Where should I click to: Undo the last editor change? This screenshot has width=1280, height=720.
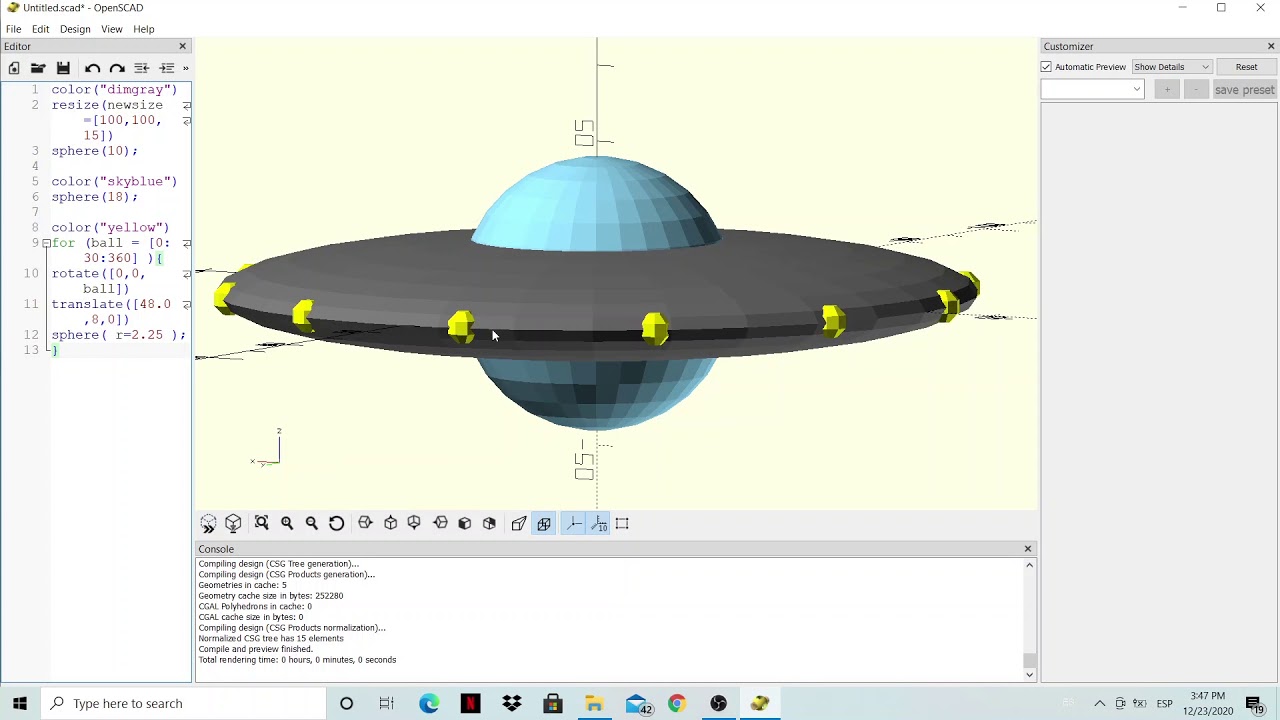pos(92,68)
